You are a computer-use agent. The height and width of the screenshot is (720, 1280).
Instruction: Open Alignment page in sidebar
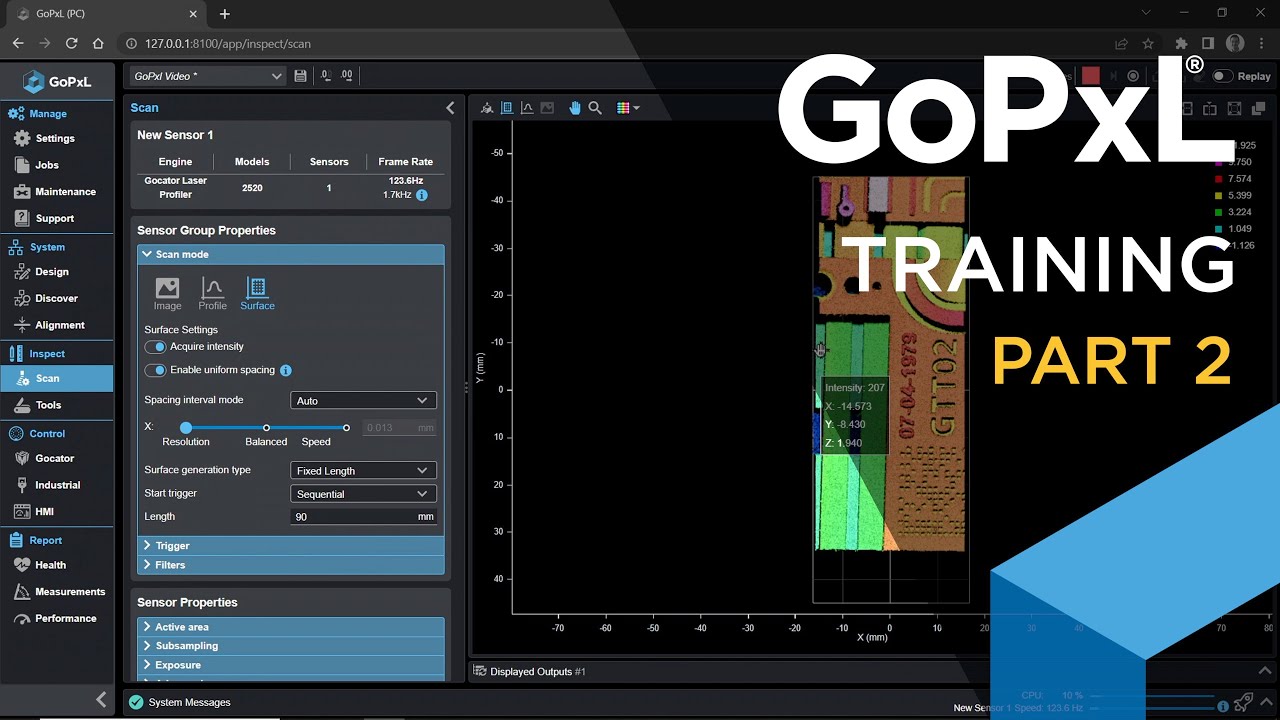[57, 325]
